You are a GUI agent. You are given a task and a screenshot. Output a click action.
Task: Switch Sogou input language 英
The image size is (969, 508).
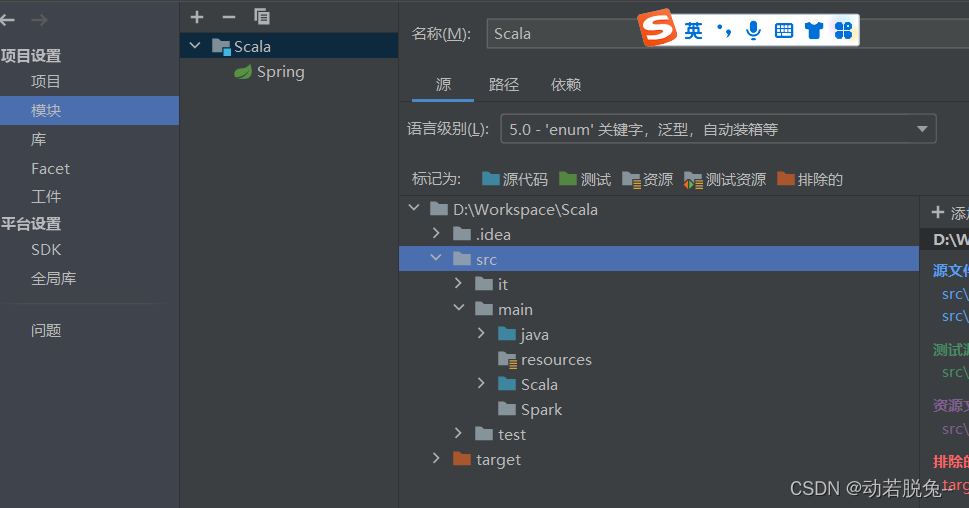(693, 30)
